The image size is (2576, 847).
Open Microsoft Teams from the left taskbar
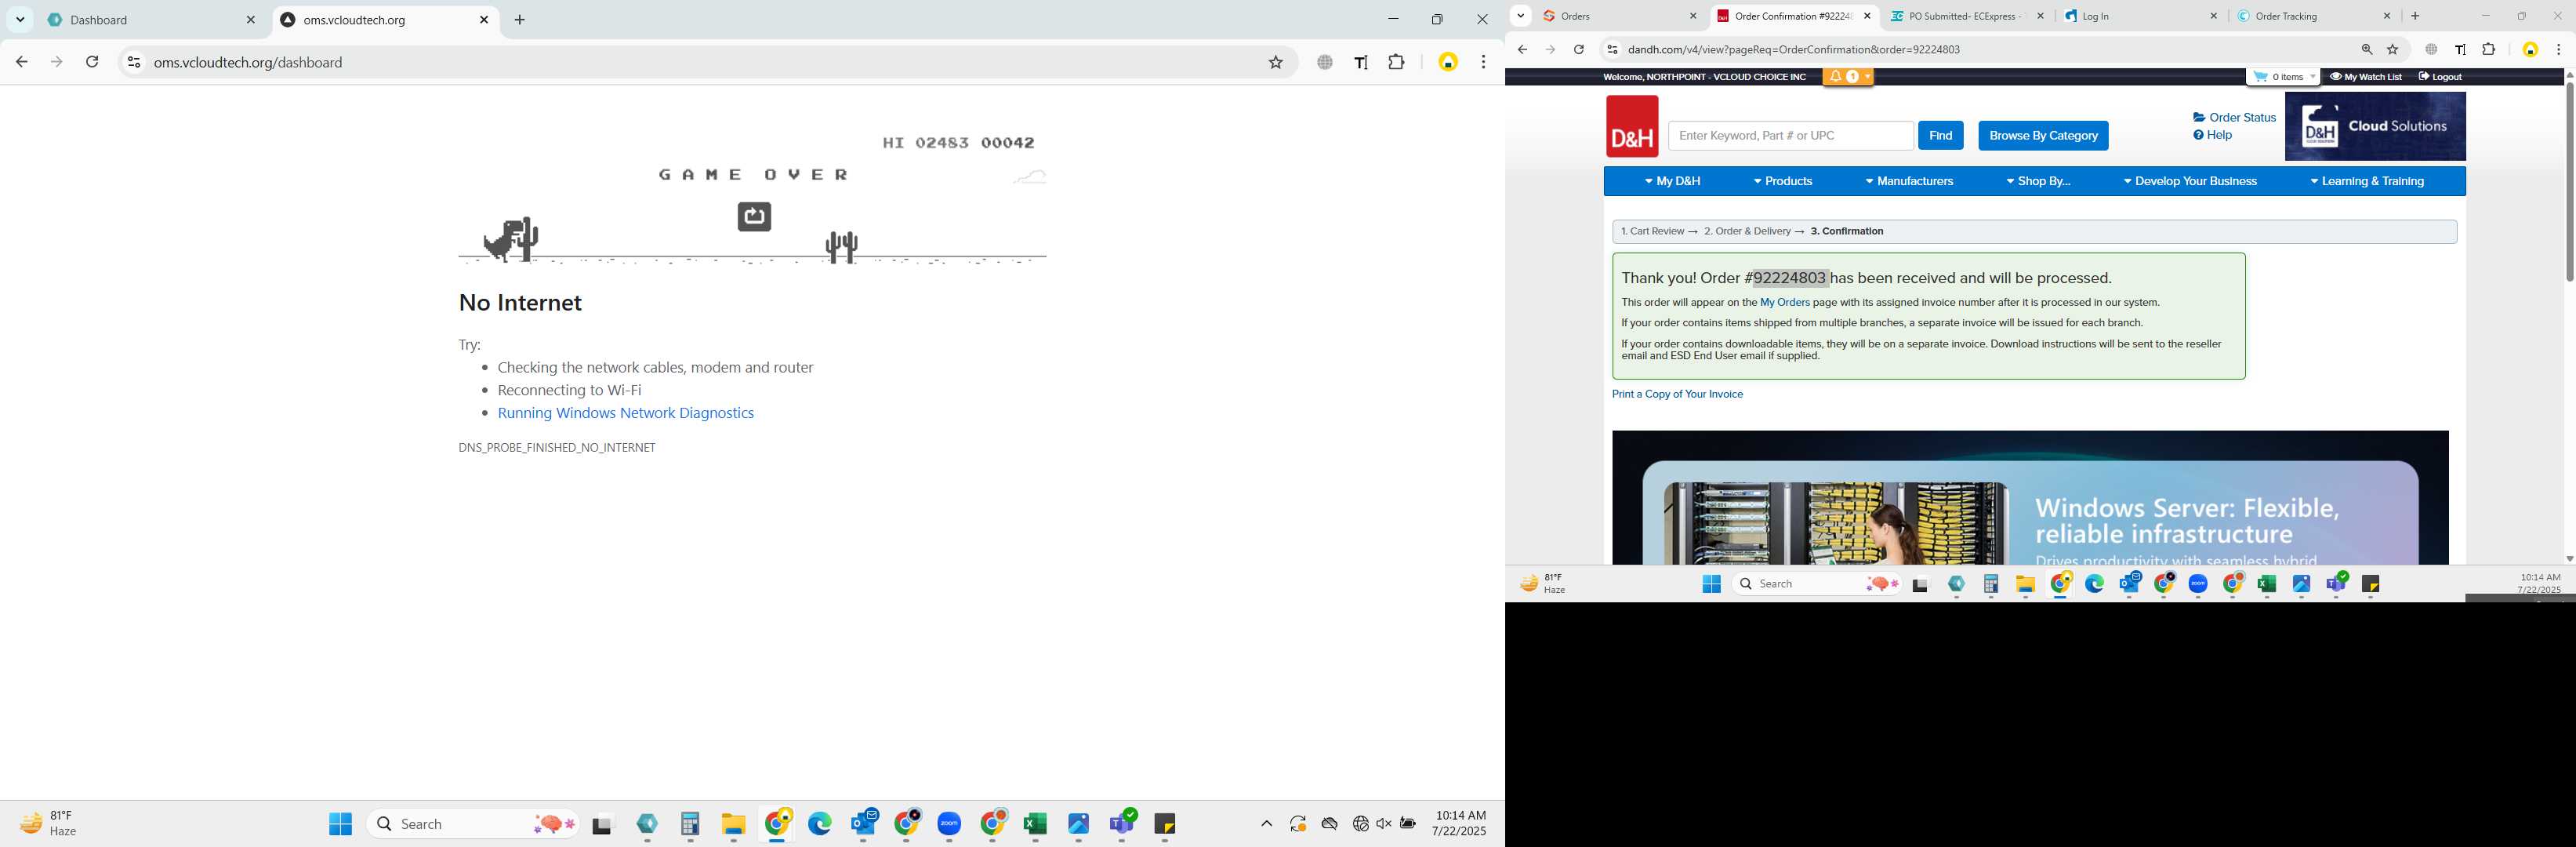(x=1122, y=823)
